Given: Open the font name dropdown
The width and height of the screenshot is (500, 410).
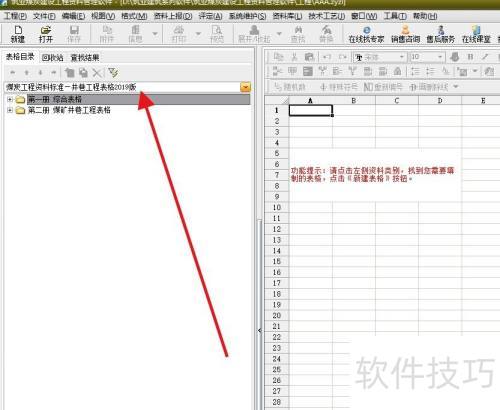Looking at the screenshot, I should [x=402, y=57].
